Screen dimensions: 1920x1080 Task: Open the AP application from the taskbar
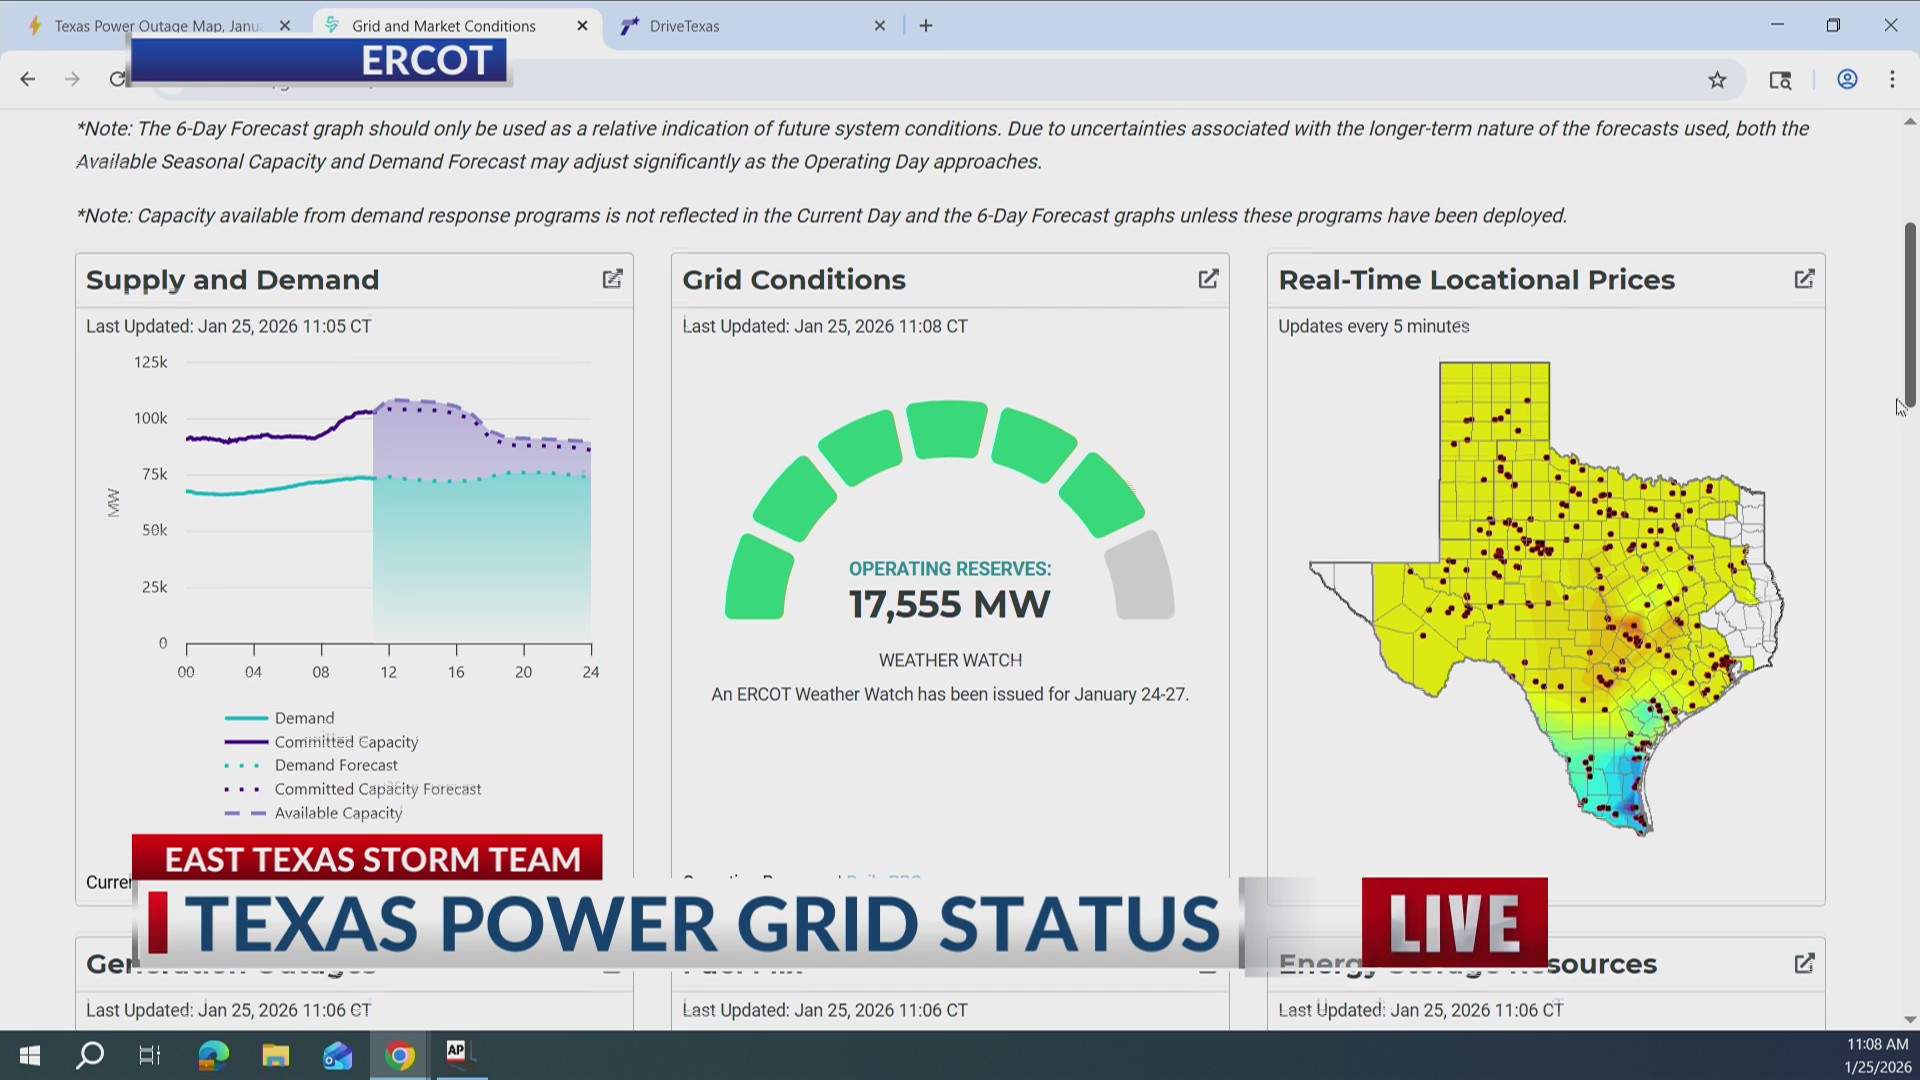(x=458, y=1055)
